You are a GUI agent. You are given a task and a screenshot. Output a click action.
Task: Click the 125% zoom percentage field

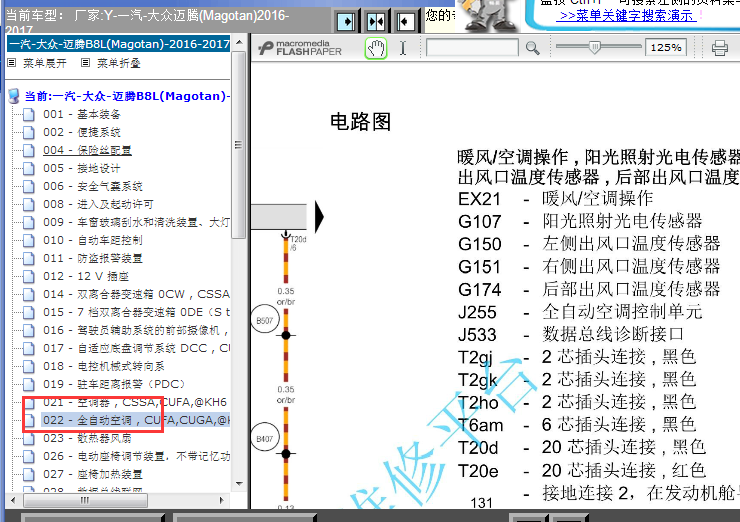click(x=665, y=48)
